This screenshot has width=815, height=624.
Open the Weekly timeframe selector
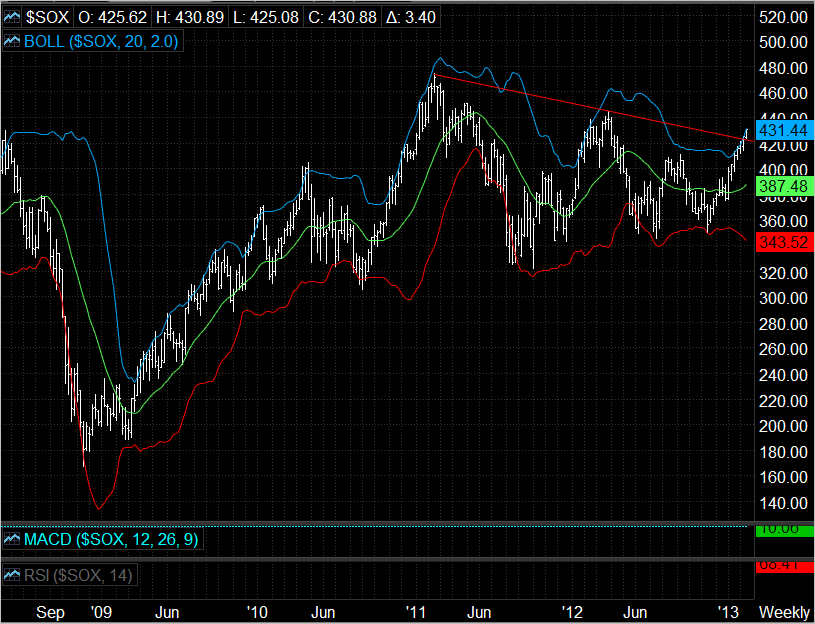point(783,611)
